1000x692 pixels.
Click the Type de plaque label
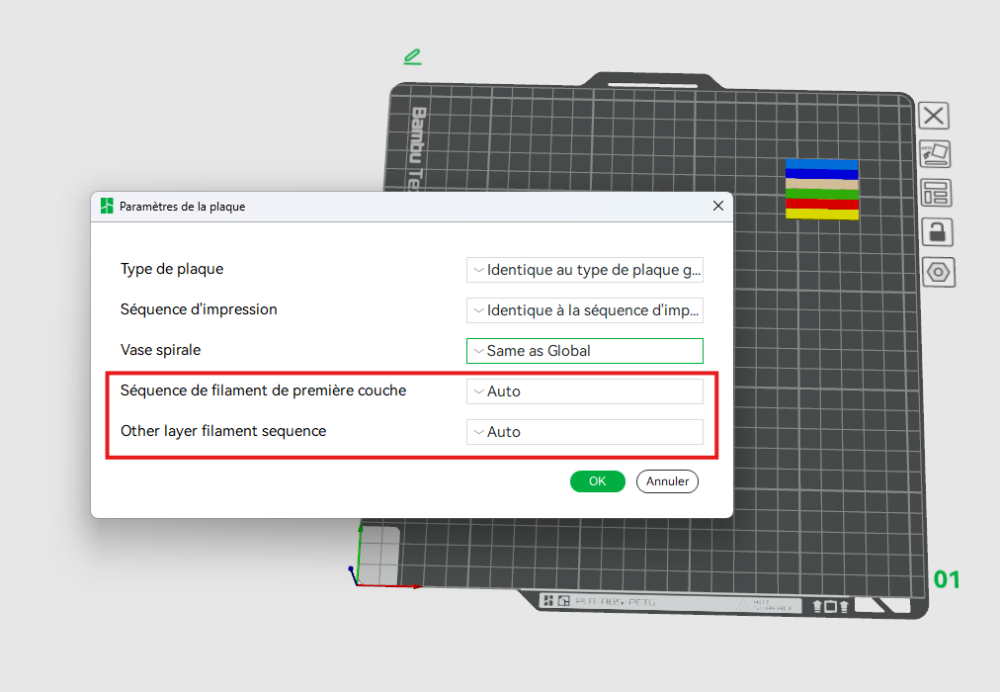coord(172,269)
